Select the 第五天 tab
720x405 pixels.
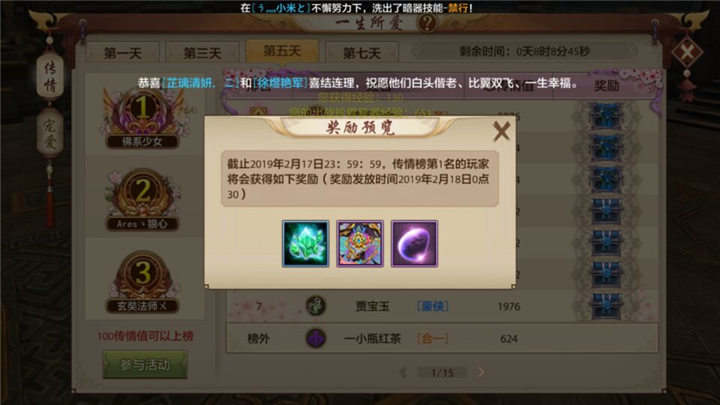point(282,51)
